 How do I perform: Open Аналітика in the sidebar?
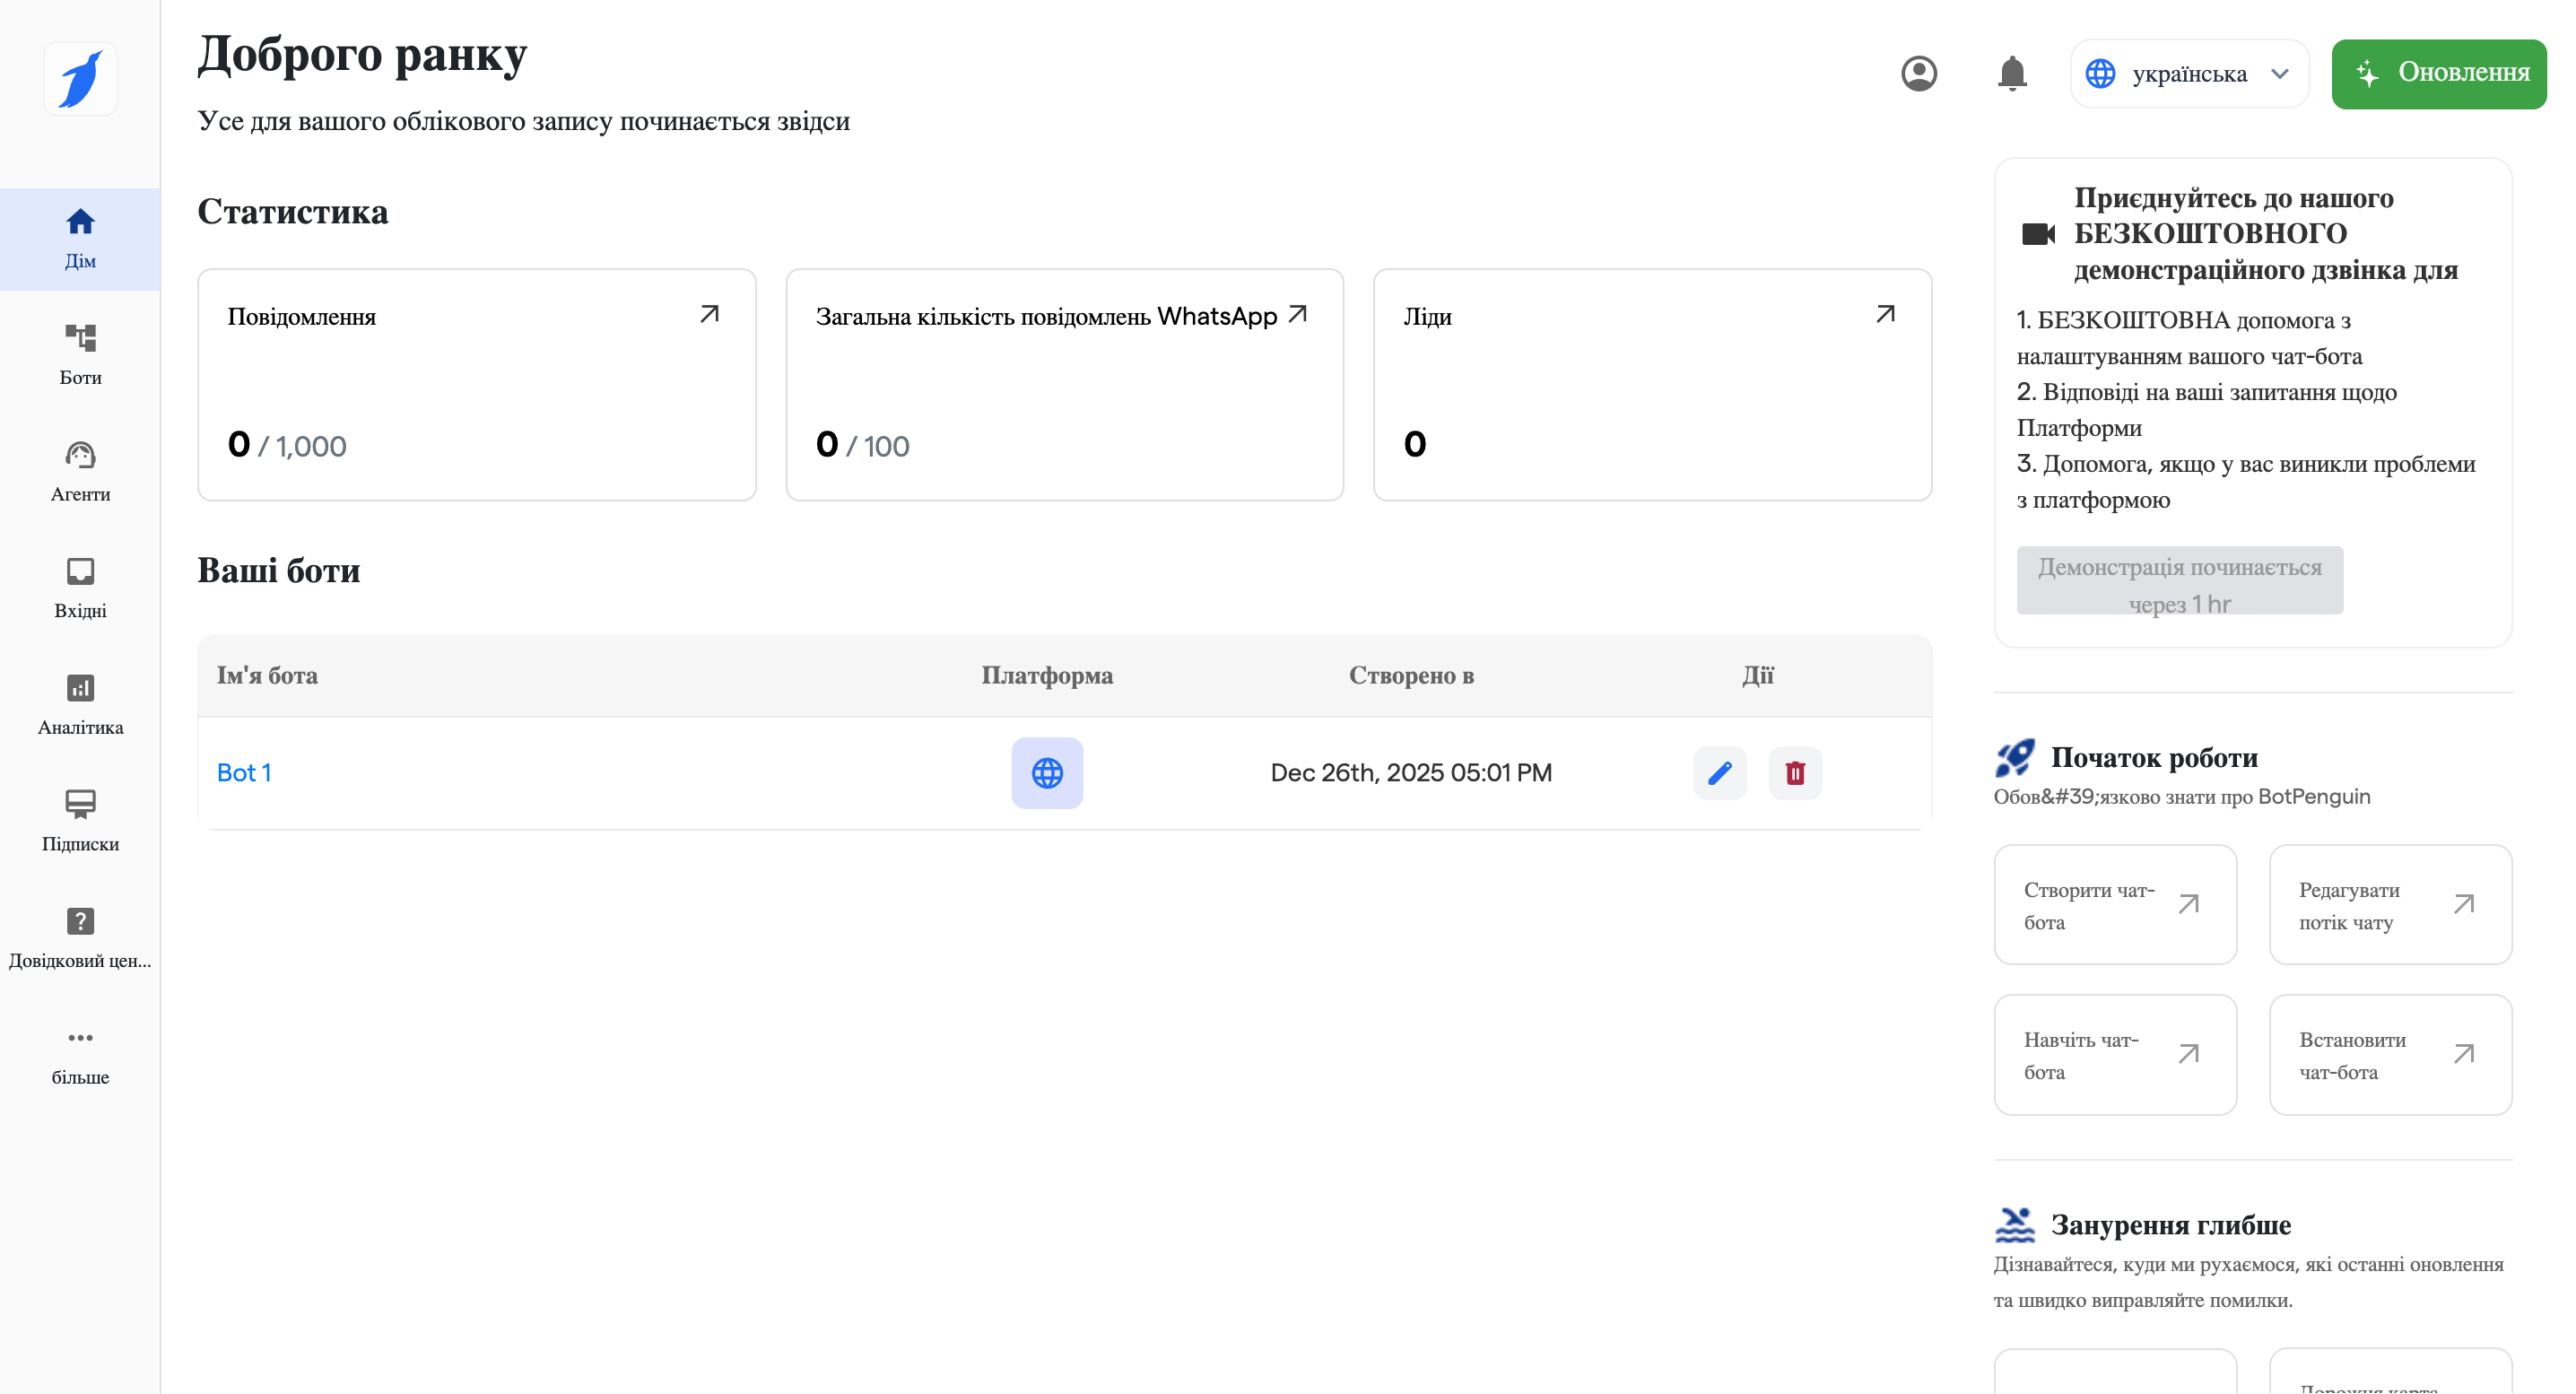coord(80,704)
